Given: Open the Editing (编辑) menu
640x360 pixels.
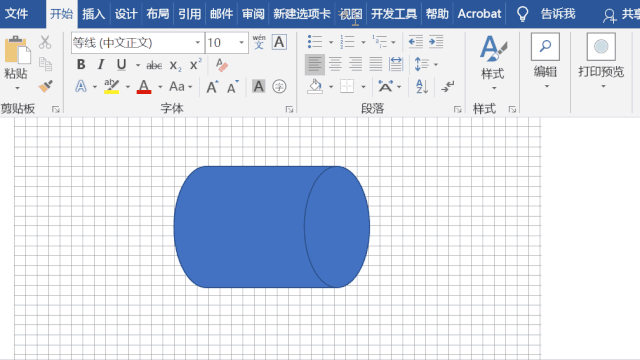Looking at the screenshot, I should [x=545, y=61].
